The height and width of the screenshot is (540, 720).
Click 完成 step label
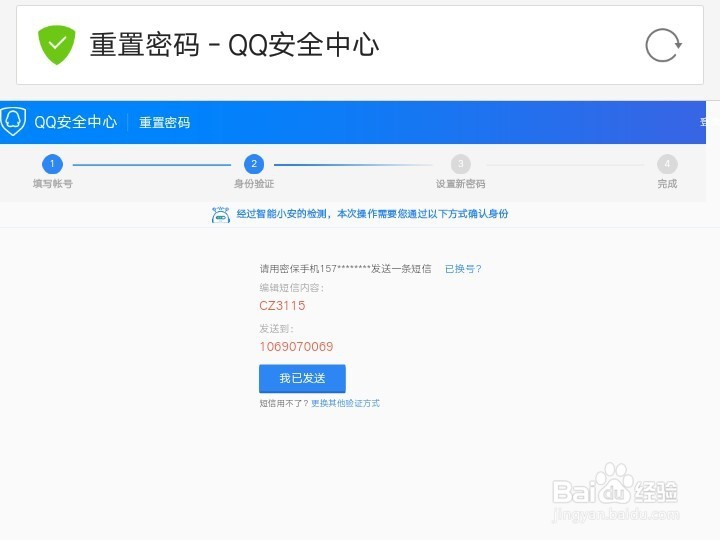point(667,184)
